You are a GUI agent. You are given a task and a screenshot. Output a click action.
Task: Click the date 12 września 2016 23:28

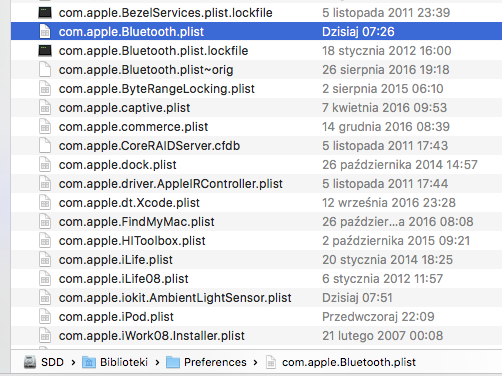point(389,203)
